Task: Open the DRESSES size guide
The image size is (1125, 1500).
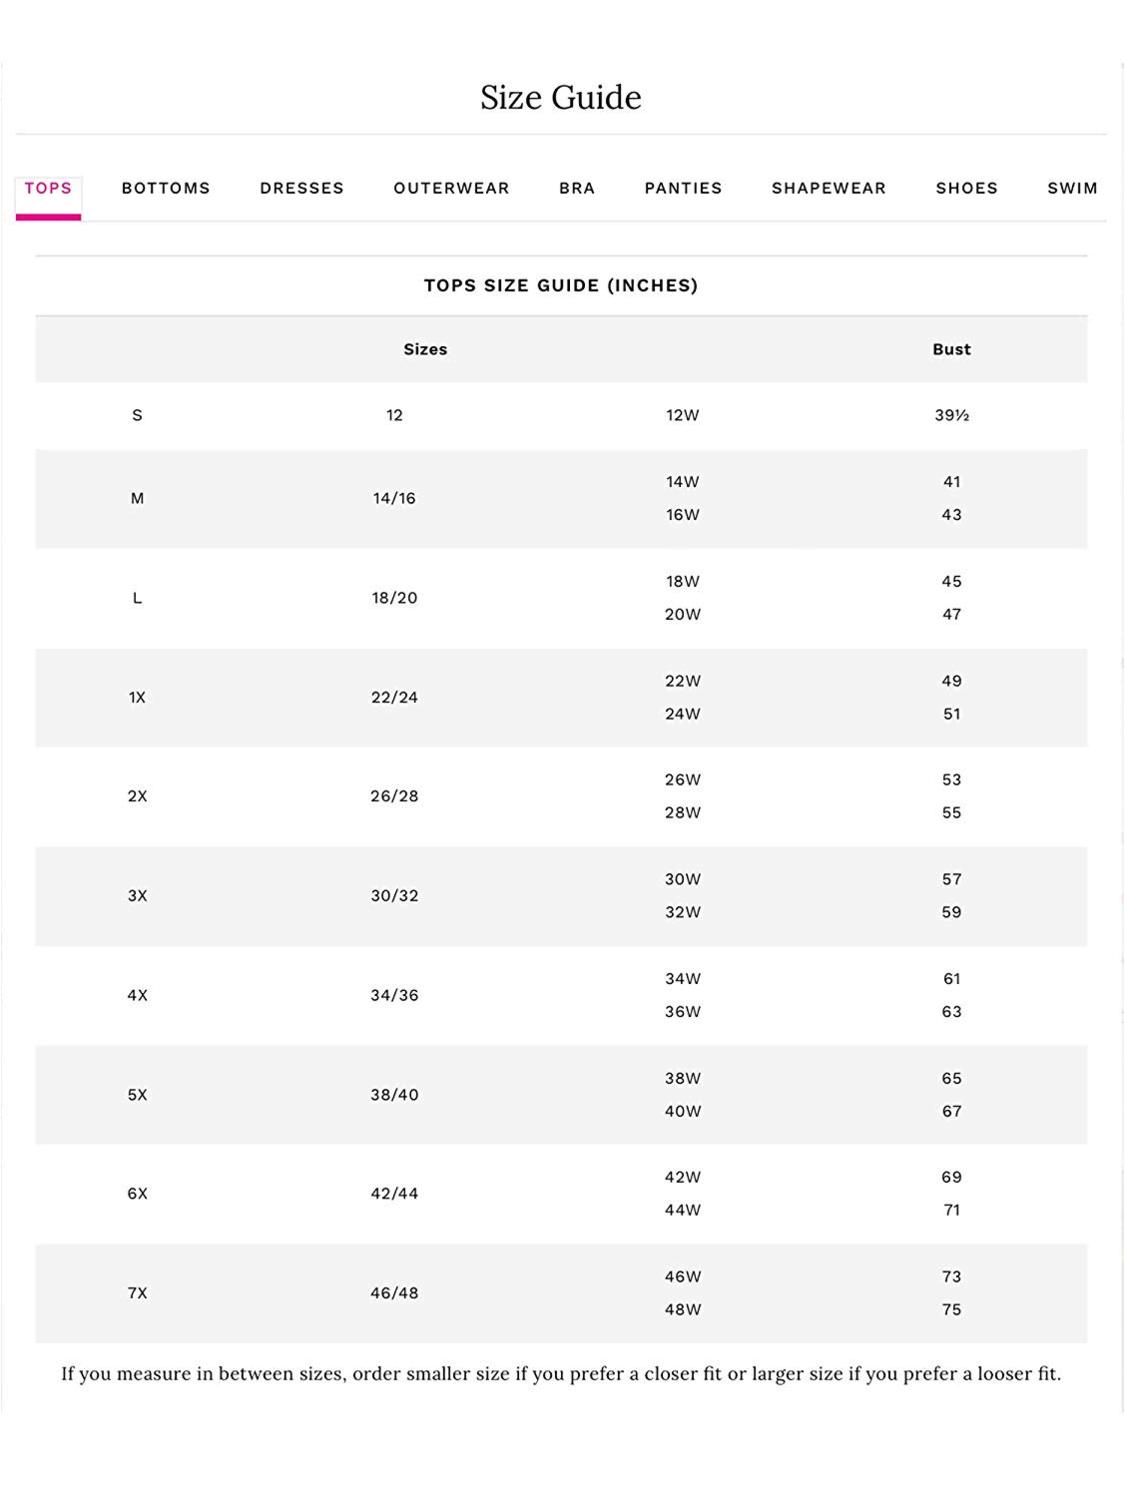Action: coord(301,188)
